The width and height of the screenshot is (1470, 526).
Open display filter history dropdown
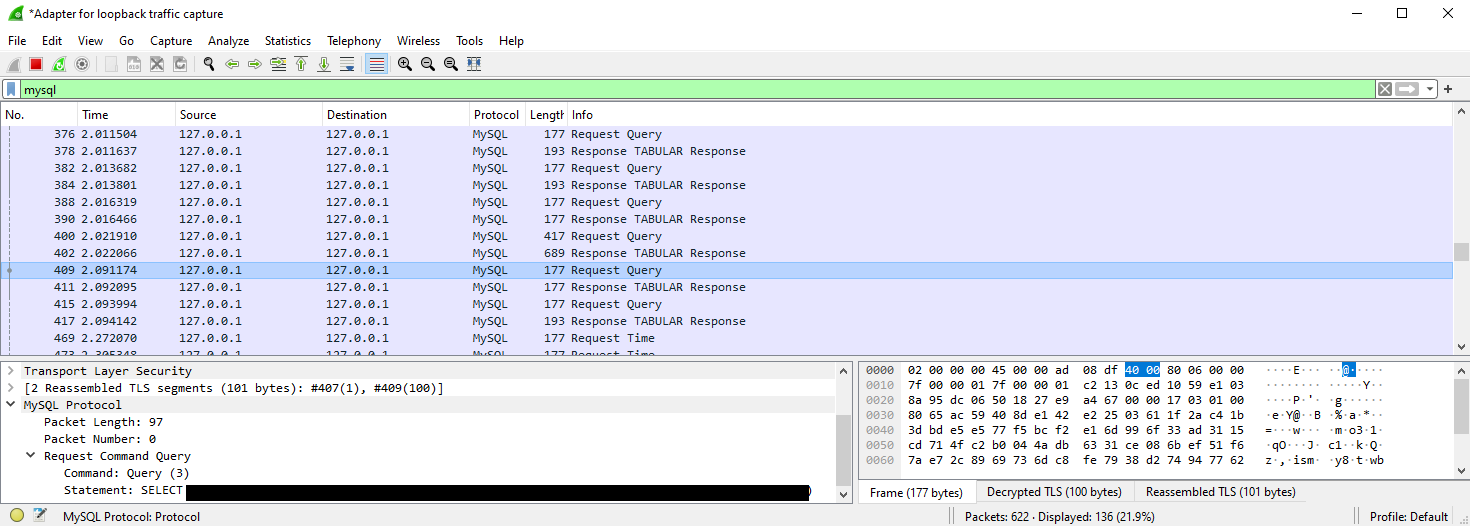pyautogui.click(x=1430, y=89)
